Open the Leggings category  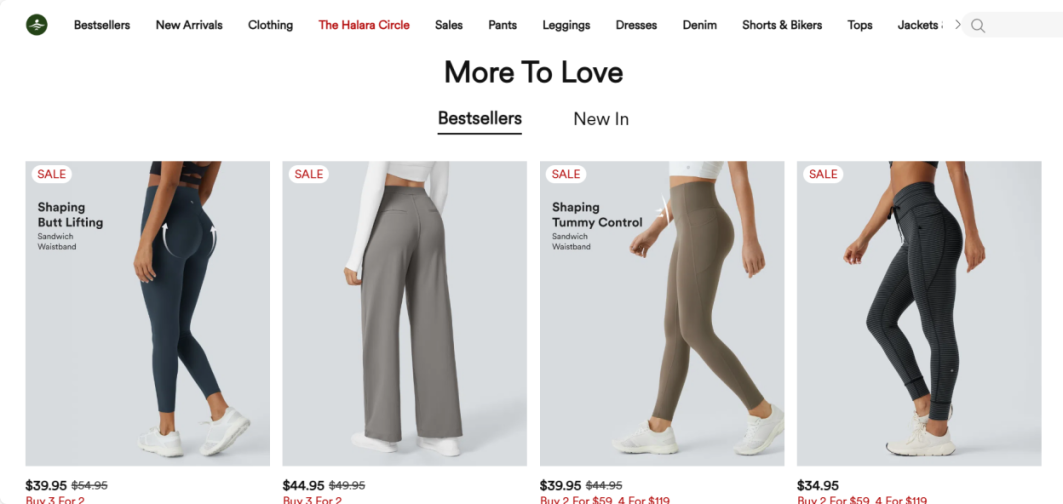(566, 25)
